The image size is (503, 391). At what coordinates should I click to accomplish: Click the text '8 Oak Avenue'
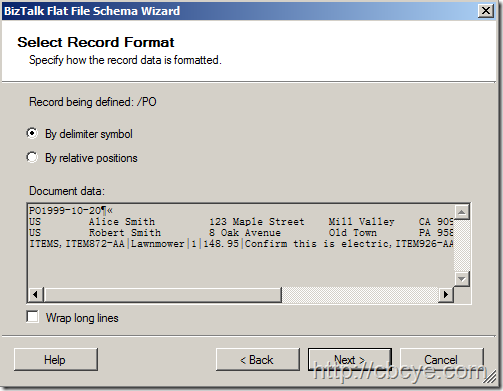[245, 233]
